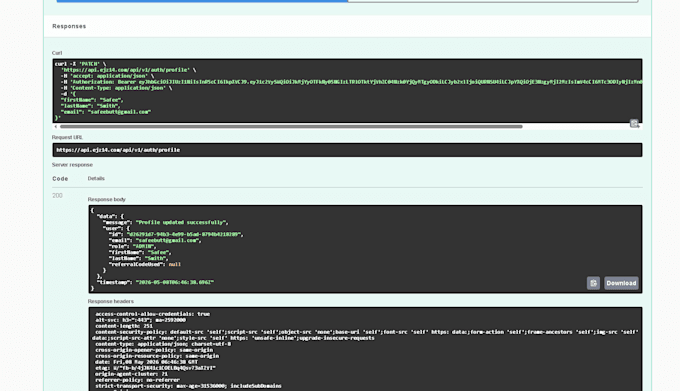Click the 'accept: application/json' header line

[x=107, y=76]
